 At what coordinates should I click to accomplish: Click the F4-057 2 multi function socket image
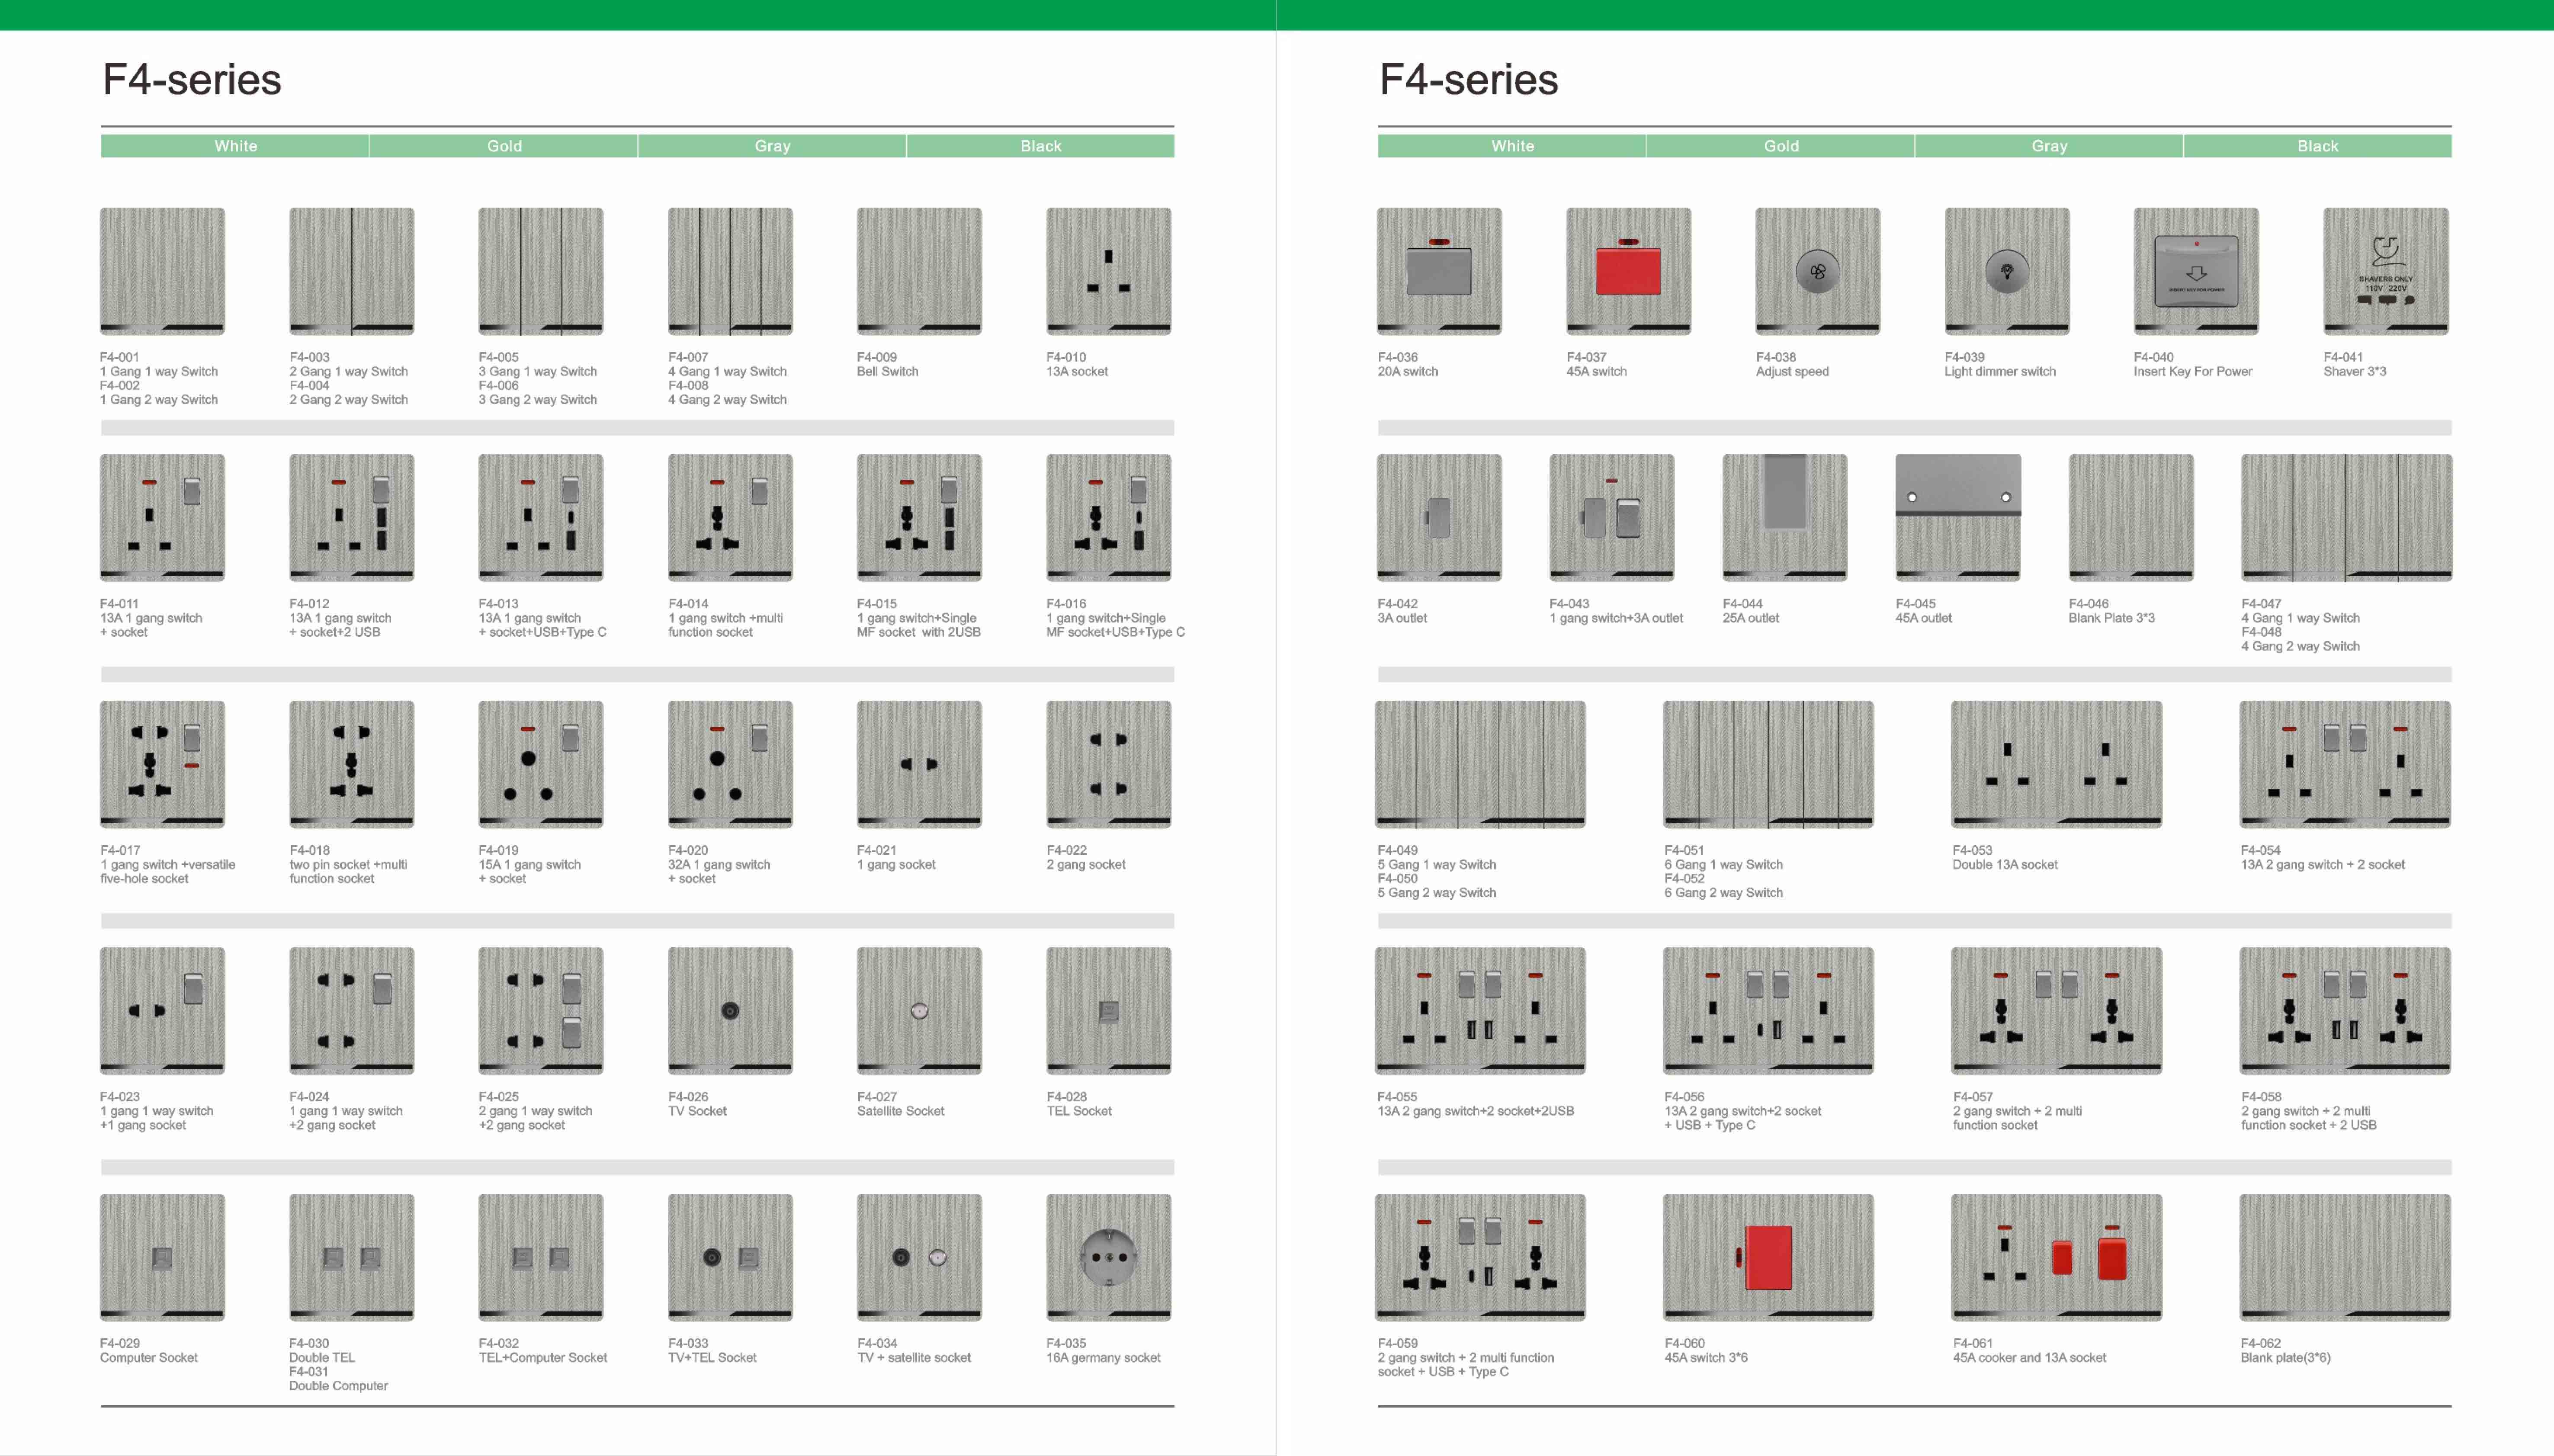2056,1011
